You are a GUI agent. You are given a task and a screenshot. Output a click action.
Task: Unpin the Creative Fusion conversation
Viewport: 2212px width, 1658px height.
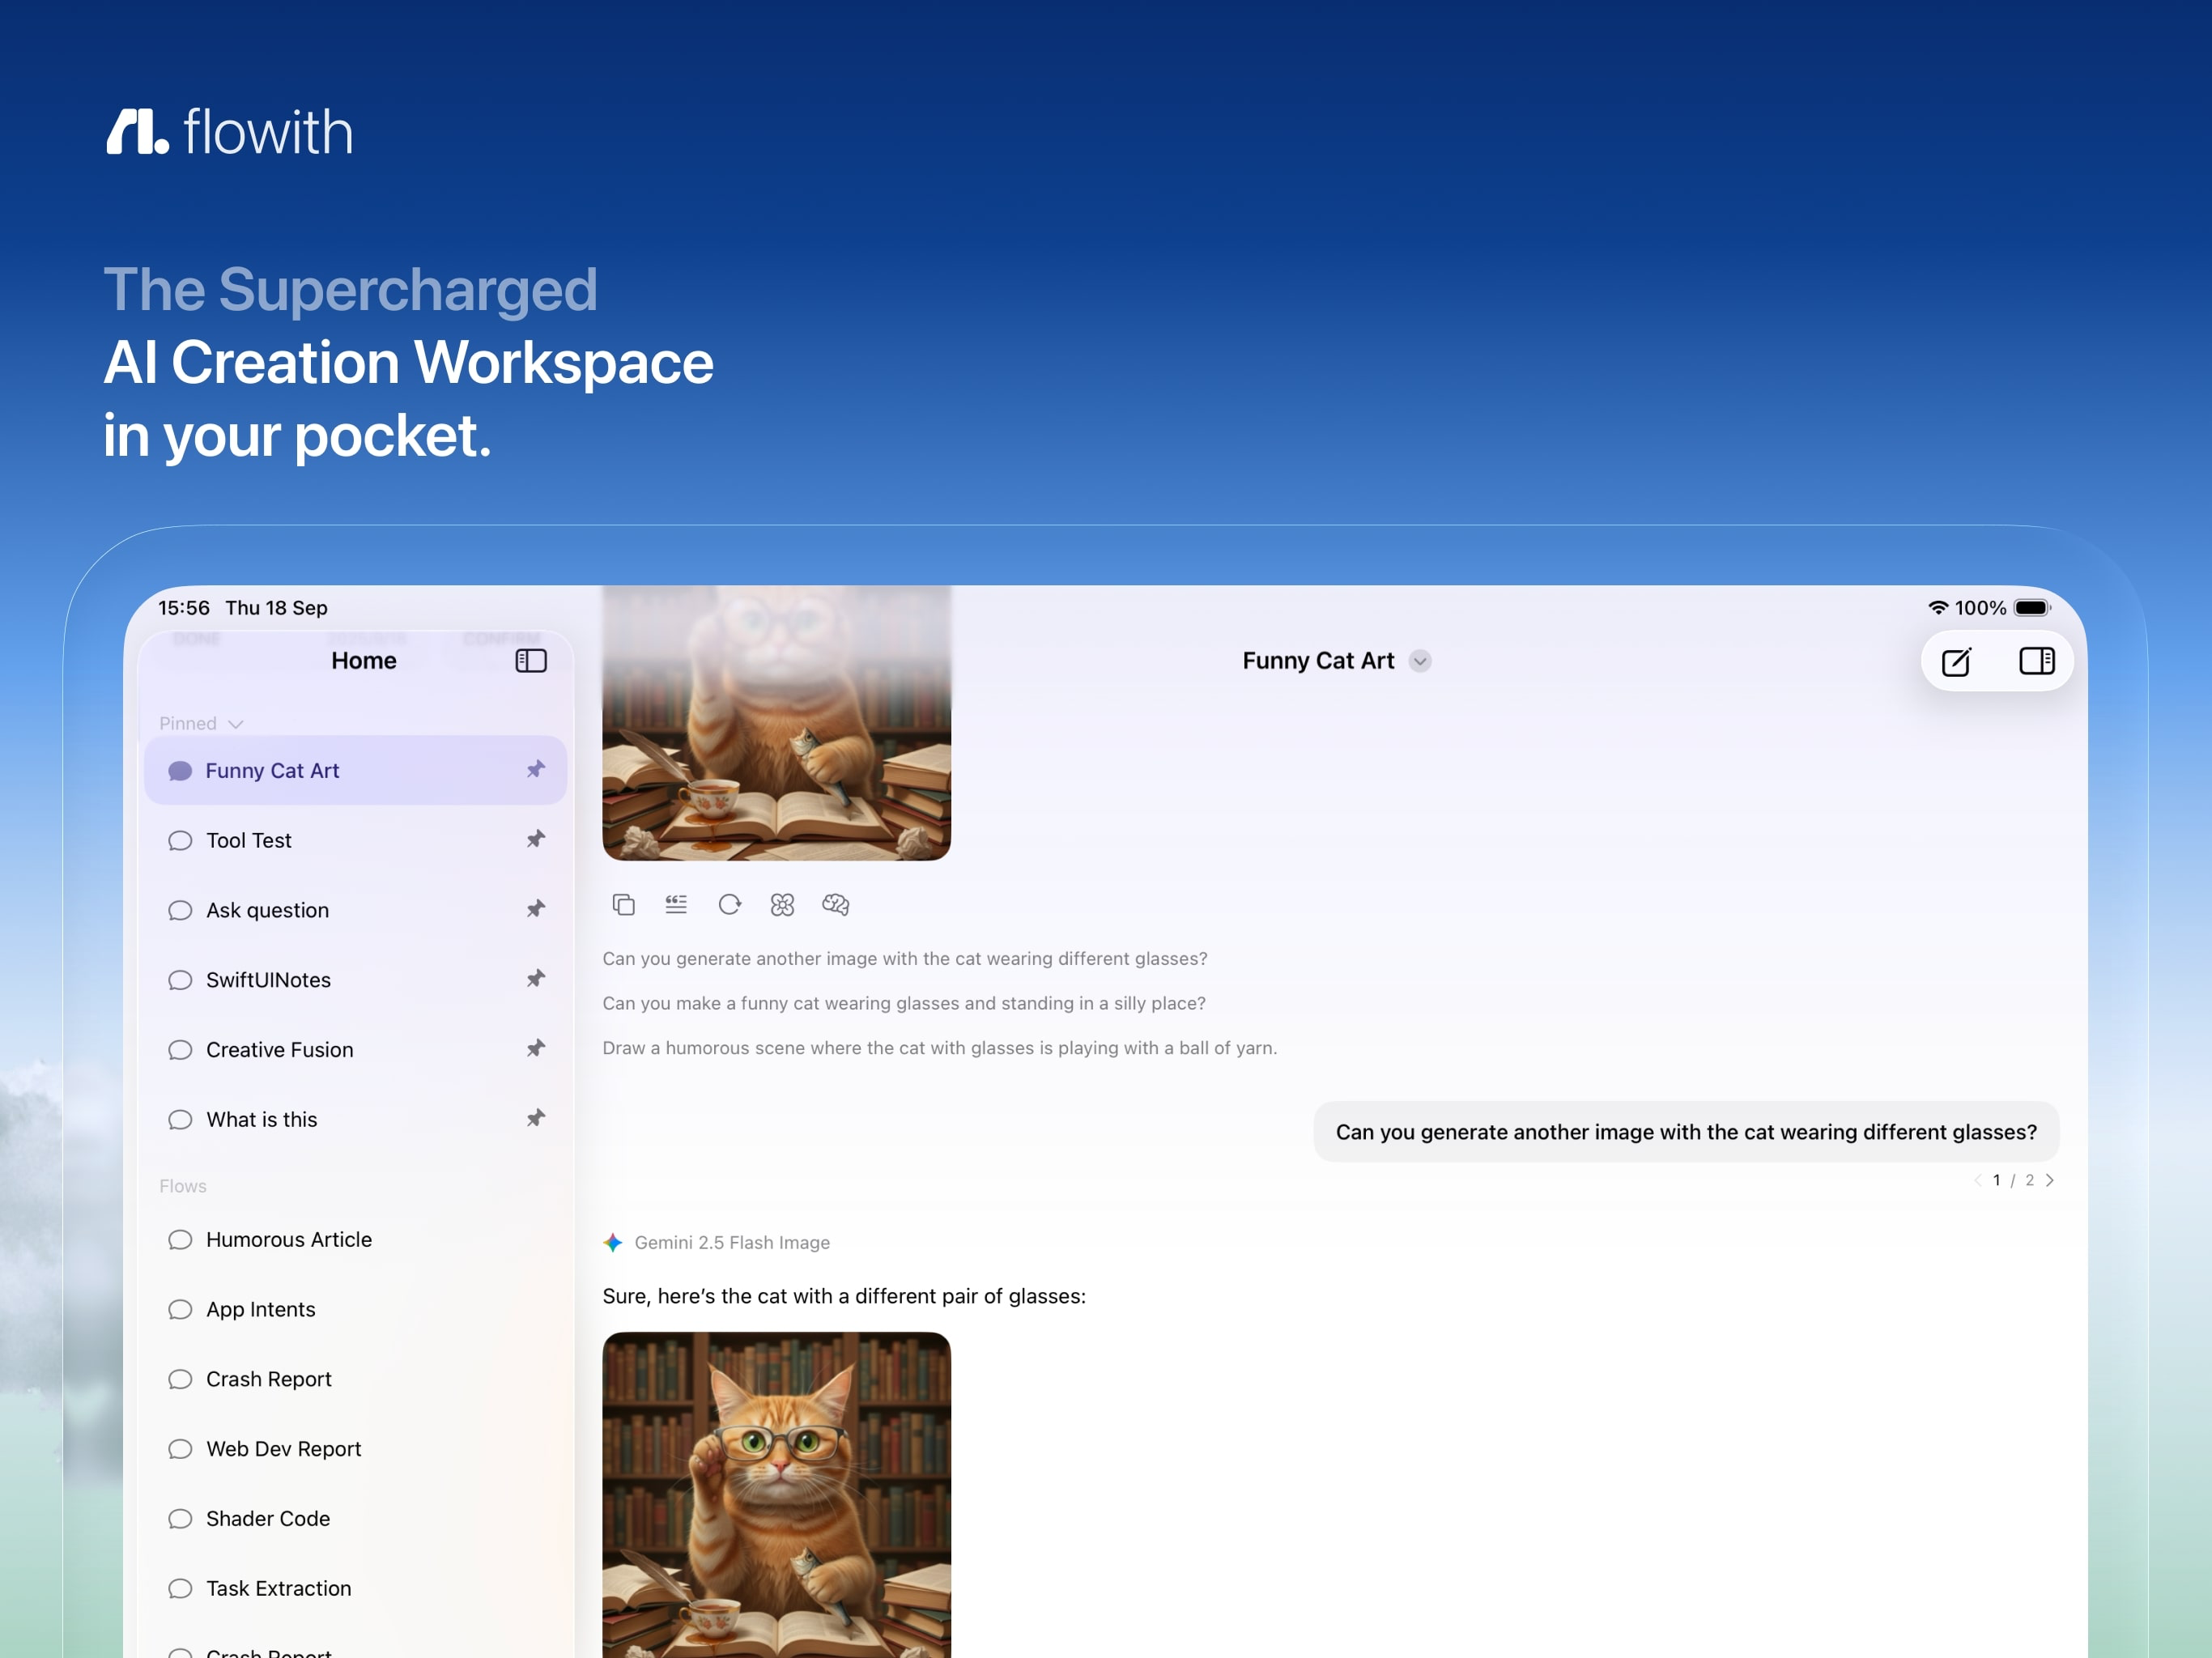point(536,1049)
